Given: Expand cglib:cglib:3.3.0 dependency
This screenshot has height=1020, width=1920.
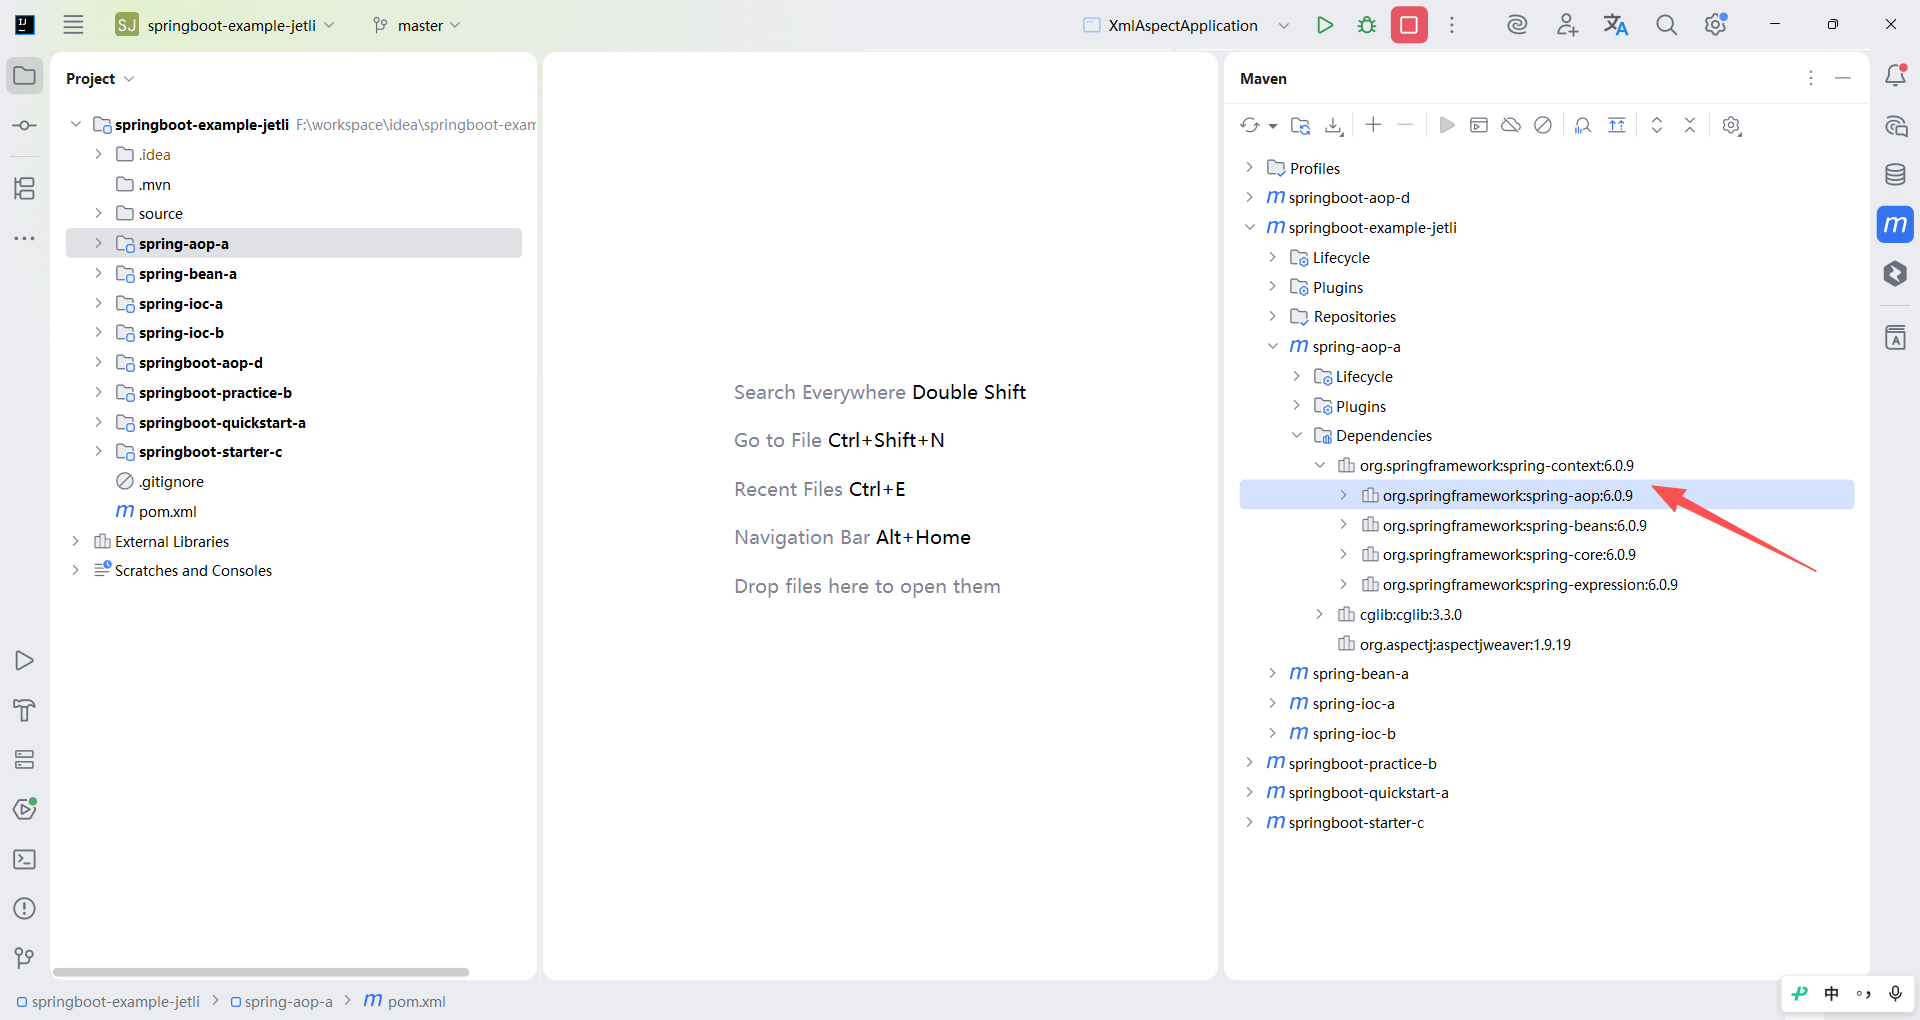Looking at the screenshot, I should 1320,614.
